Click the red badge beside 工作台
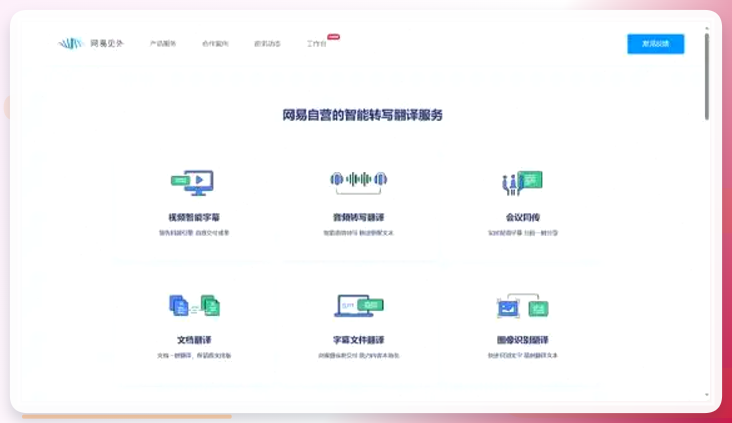The height and width of the screenshot is (423, 732). 333,37
